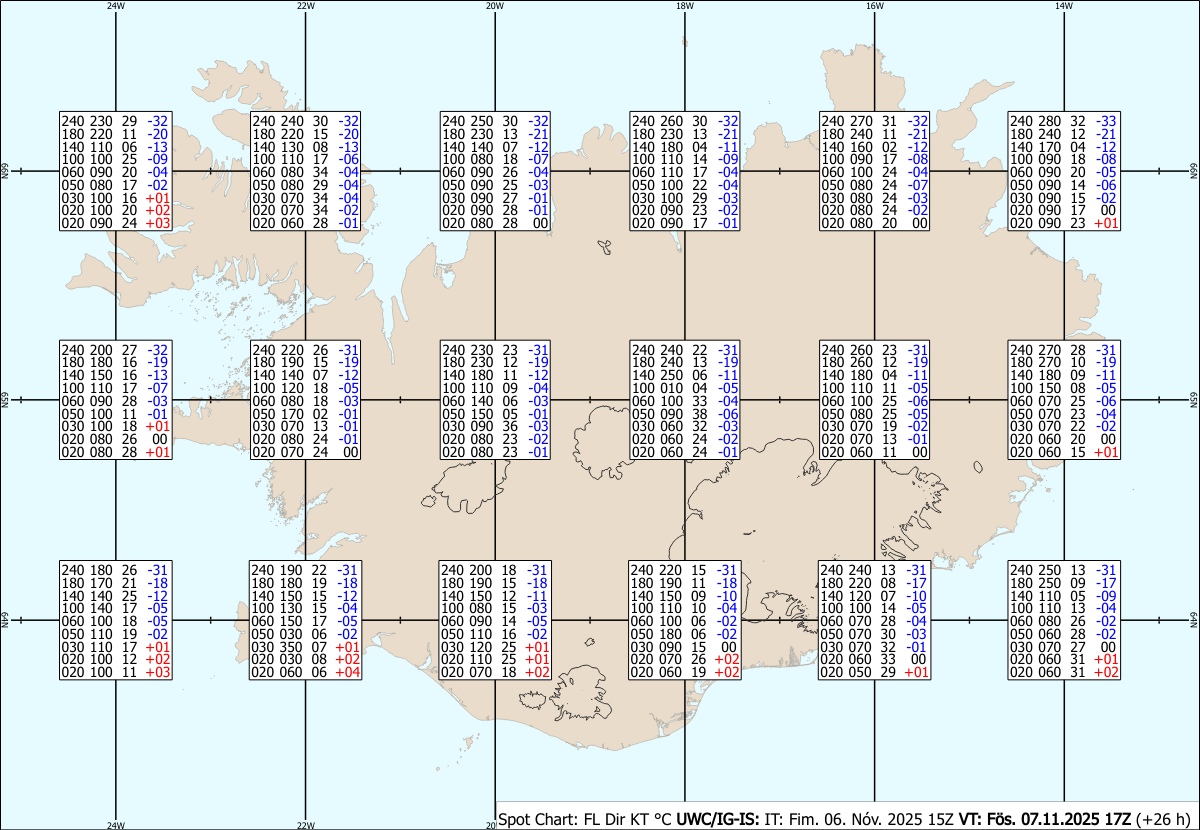Select the row "050 090 38 -06"
The image size is (1200, 830).
(686, 414)
